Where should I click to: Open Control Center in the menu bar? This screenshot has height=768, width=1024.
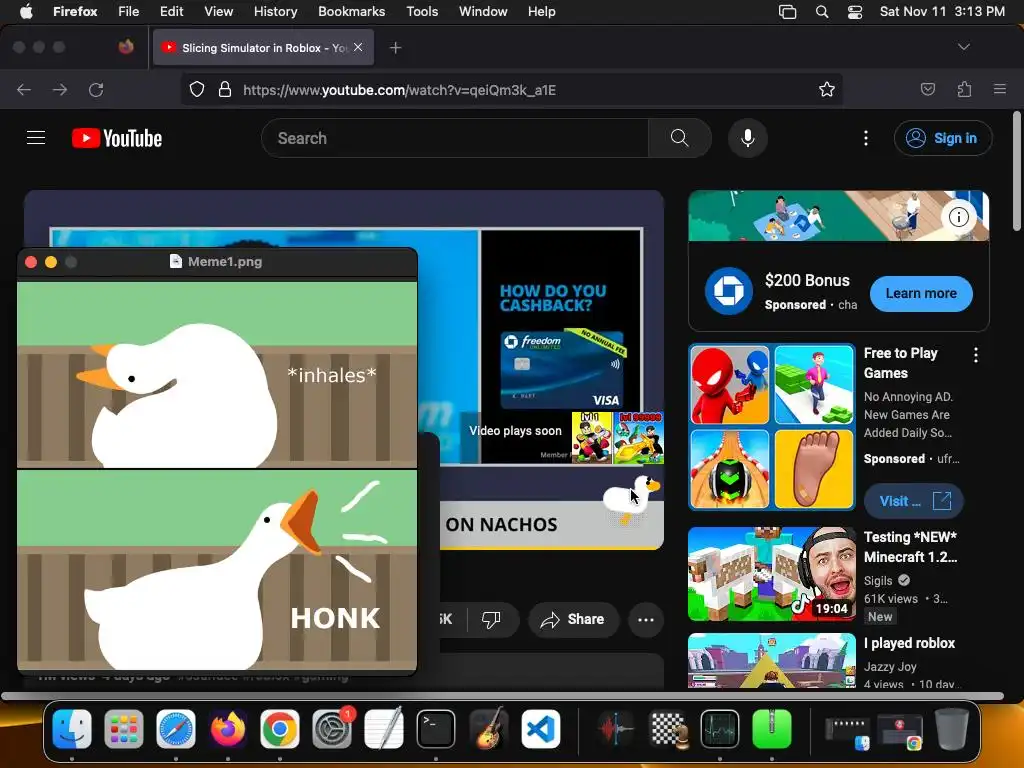(x=855, y=11)
